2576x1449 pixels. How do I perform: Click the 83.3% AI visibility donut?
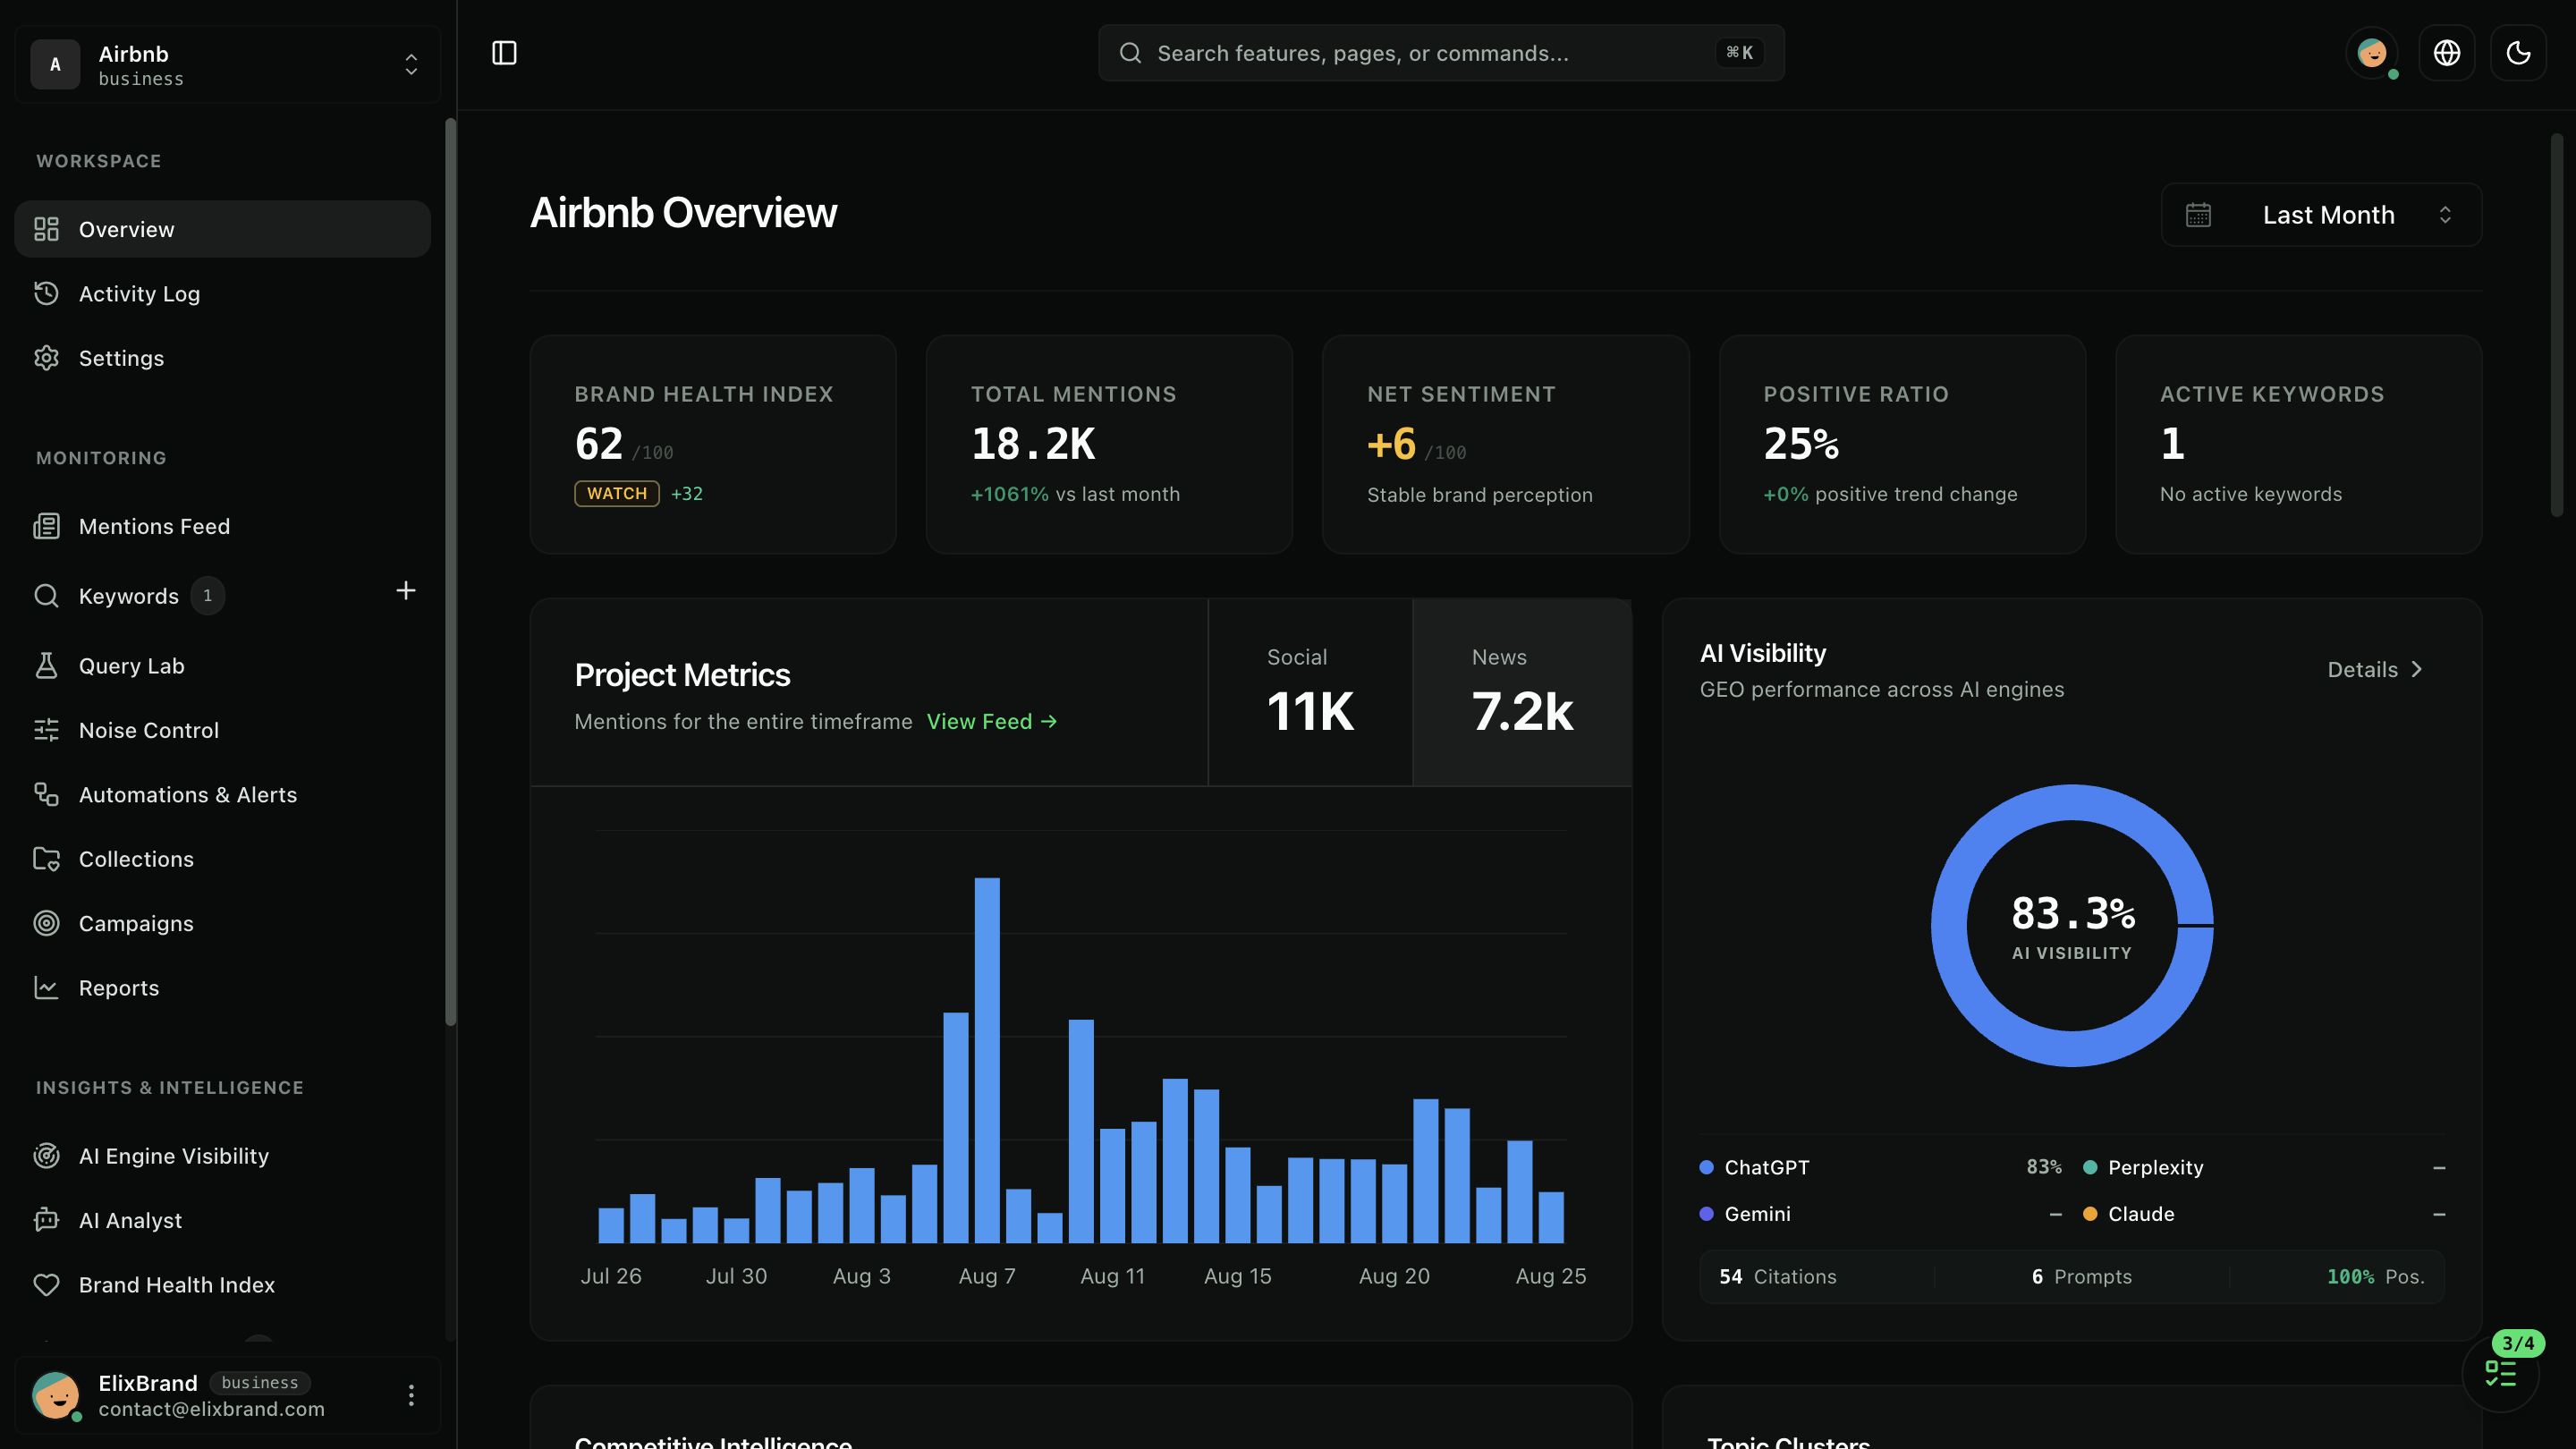[2072, 926]
